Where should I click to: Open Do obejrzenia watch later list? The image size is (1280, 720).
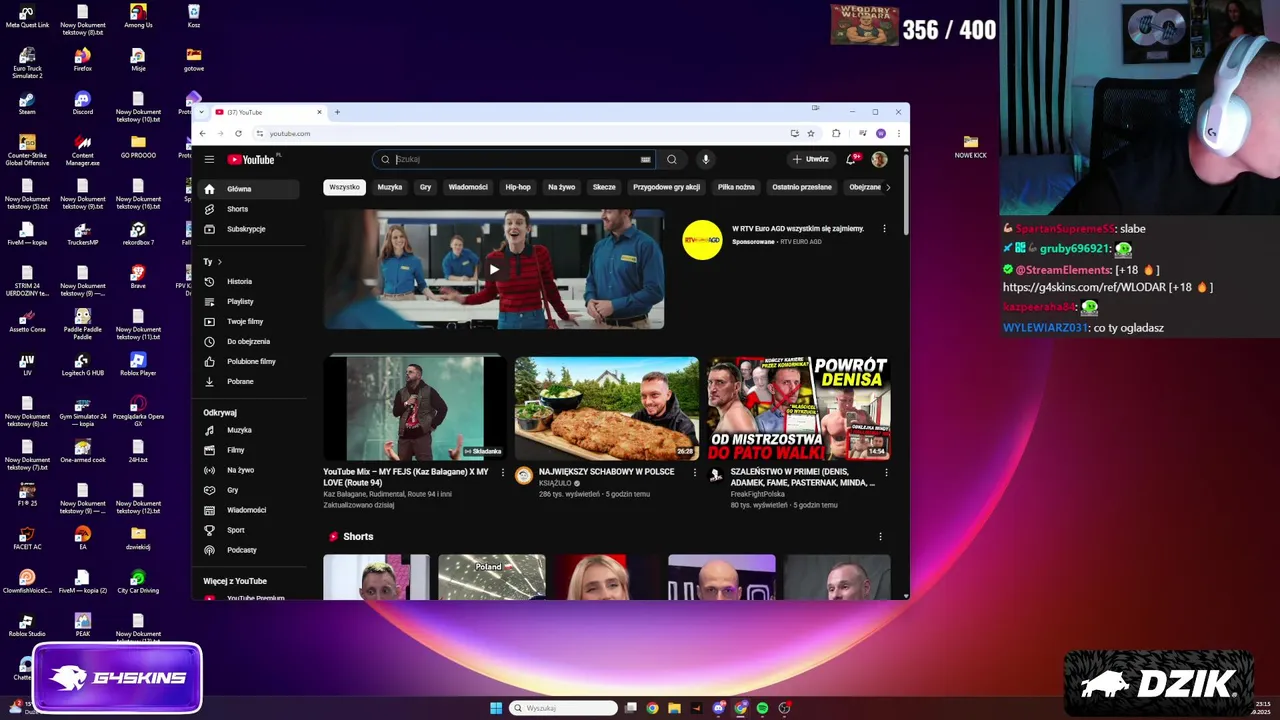click(250, 341)
